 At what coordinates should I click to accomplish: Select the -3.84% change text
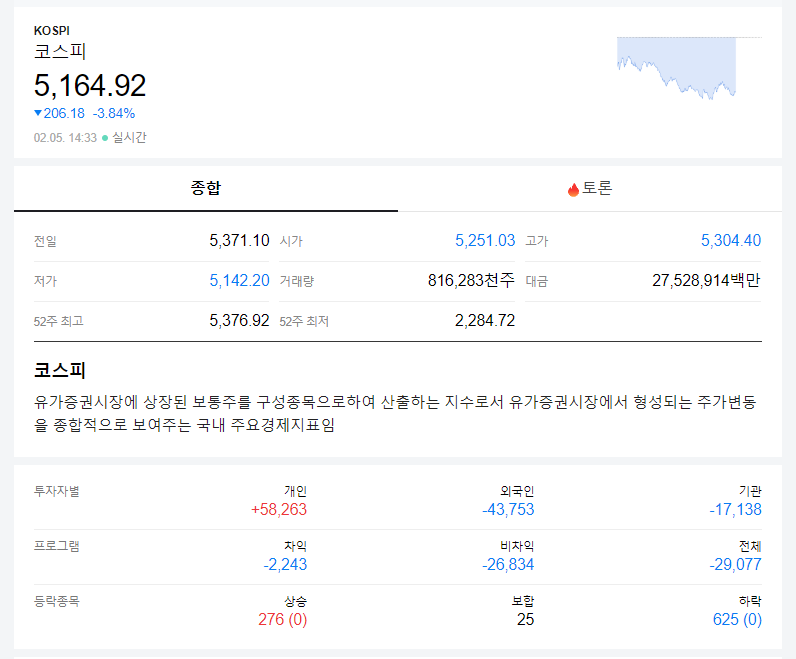coord(114,113)
